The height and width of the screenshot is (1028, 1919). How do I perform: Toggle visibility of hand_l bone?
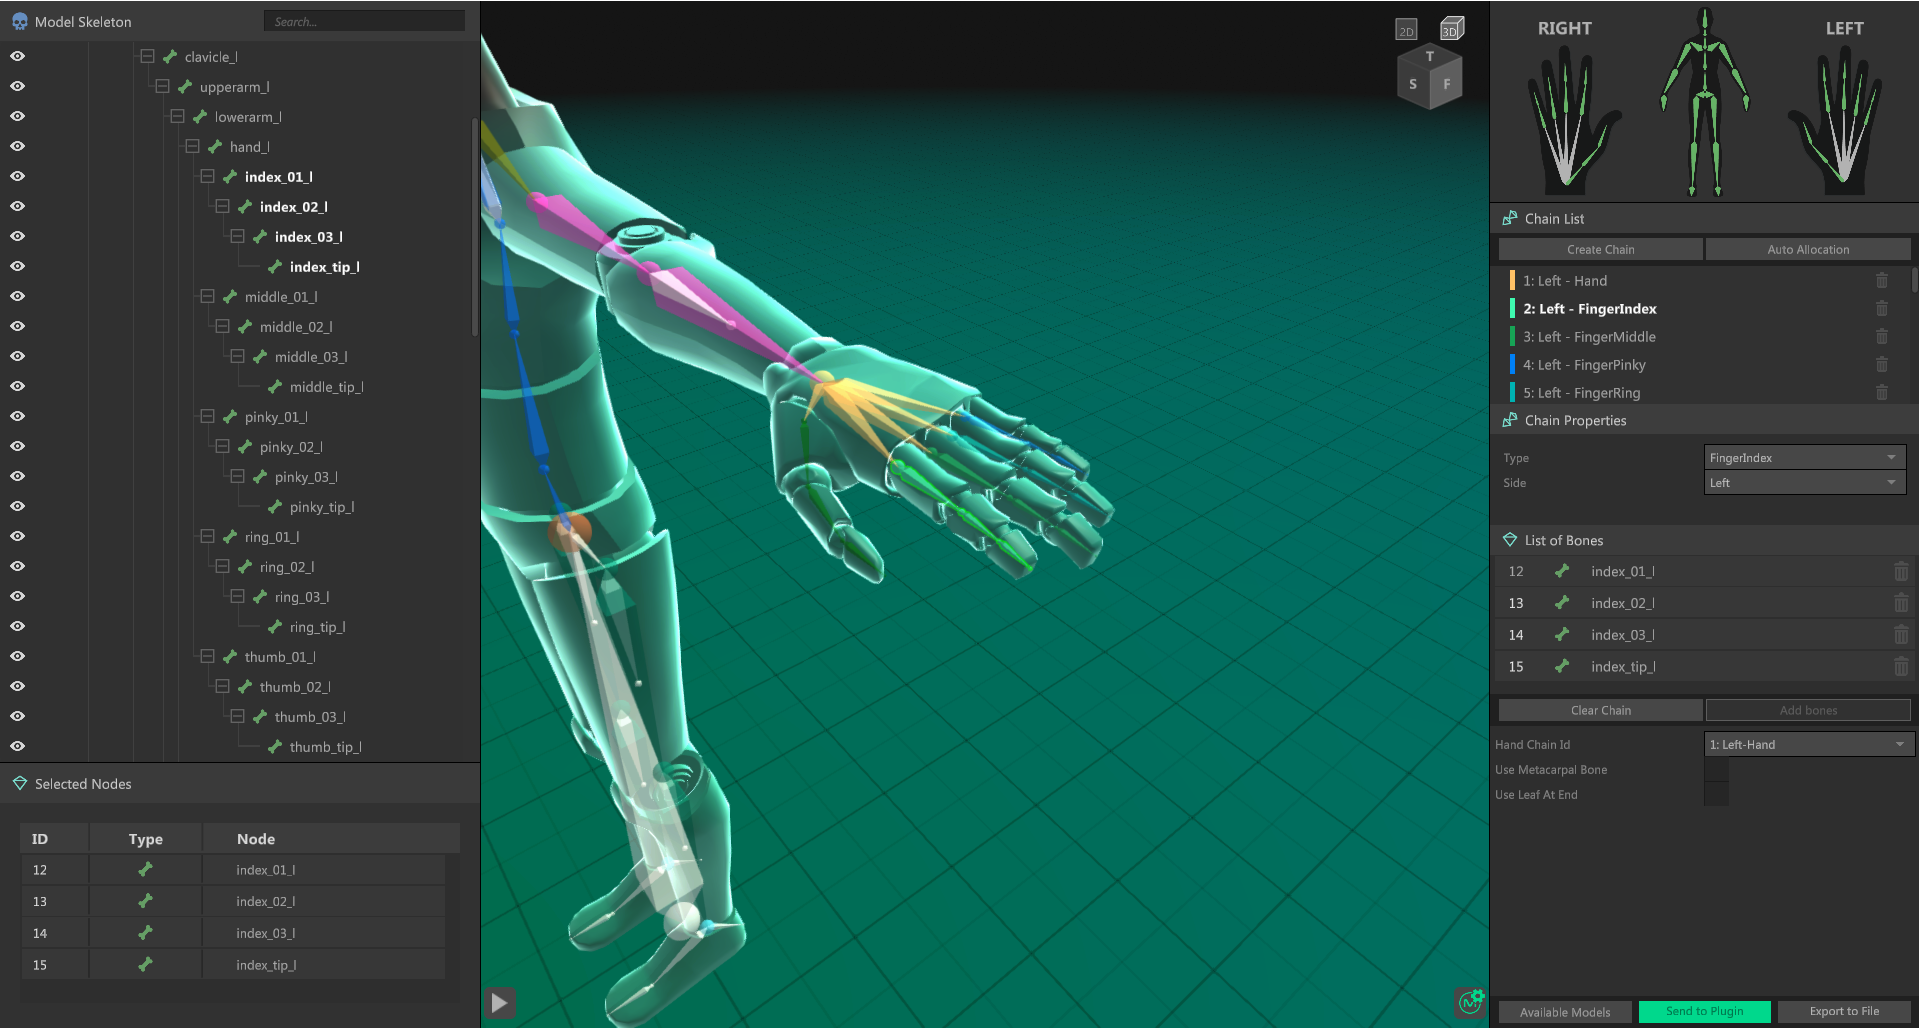click(18, 147)
